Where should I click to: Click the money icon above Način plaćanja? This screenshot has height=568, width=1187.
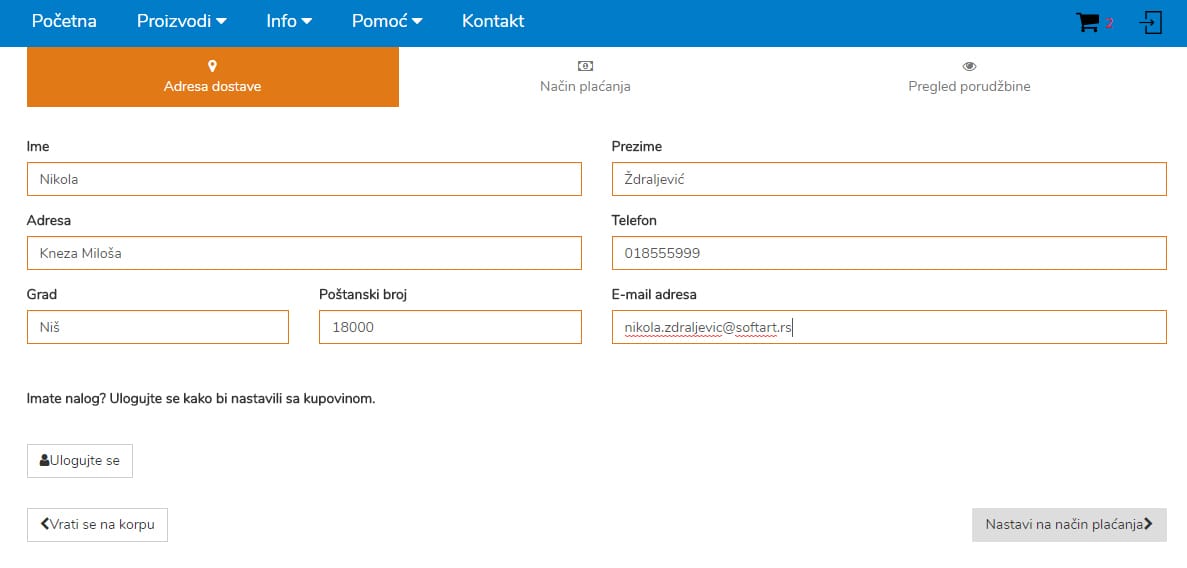[585, 66]
